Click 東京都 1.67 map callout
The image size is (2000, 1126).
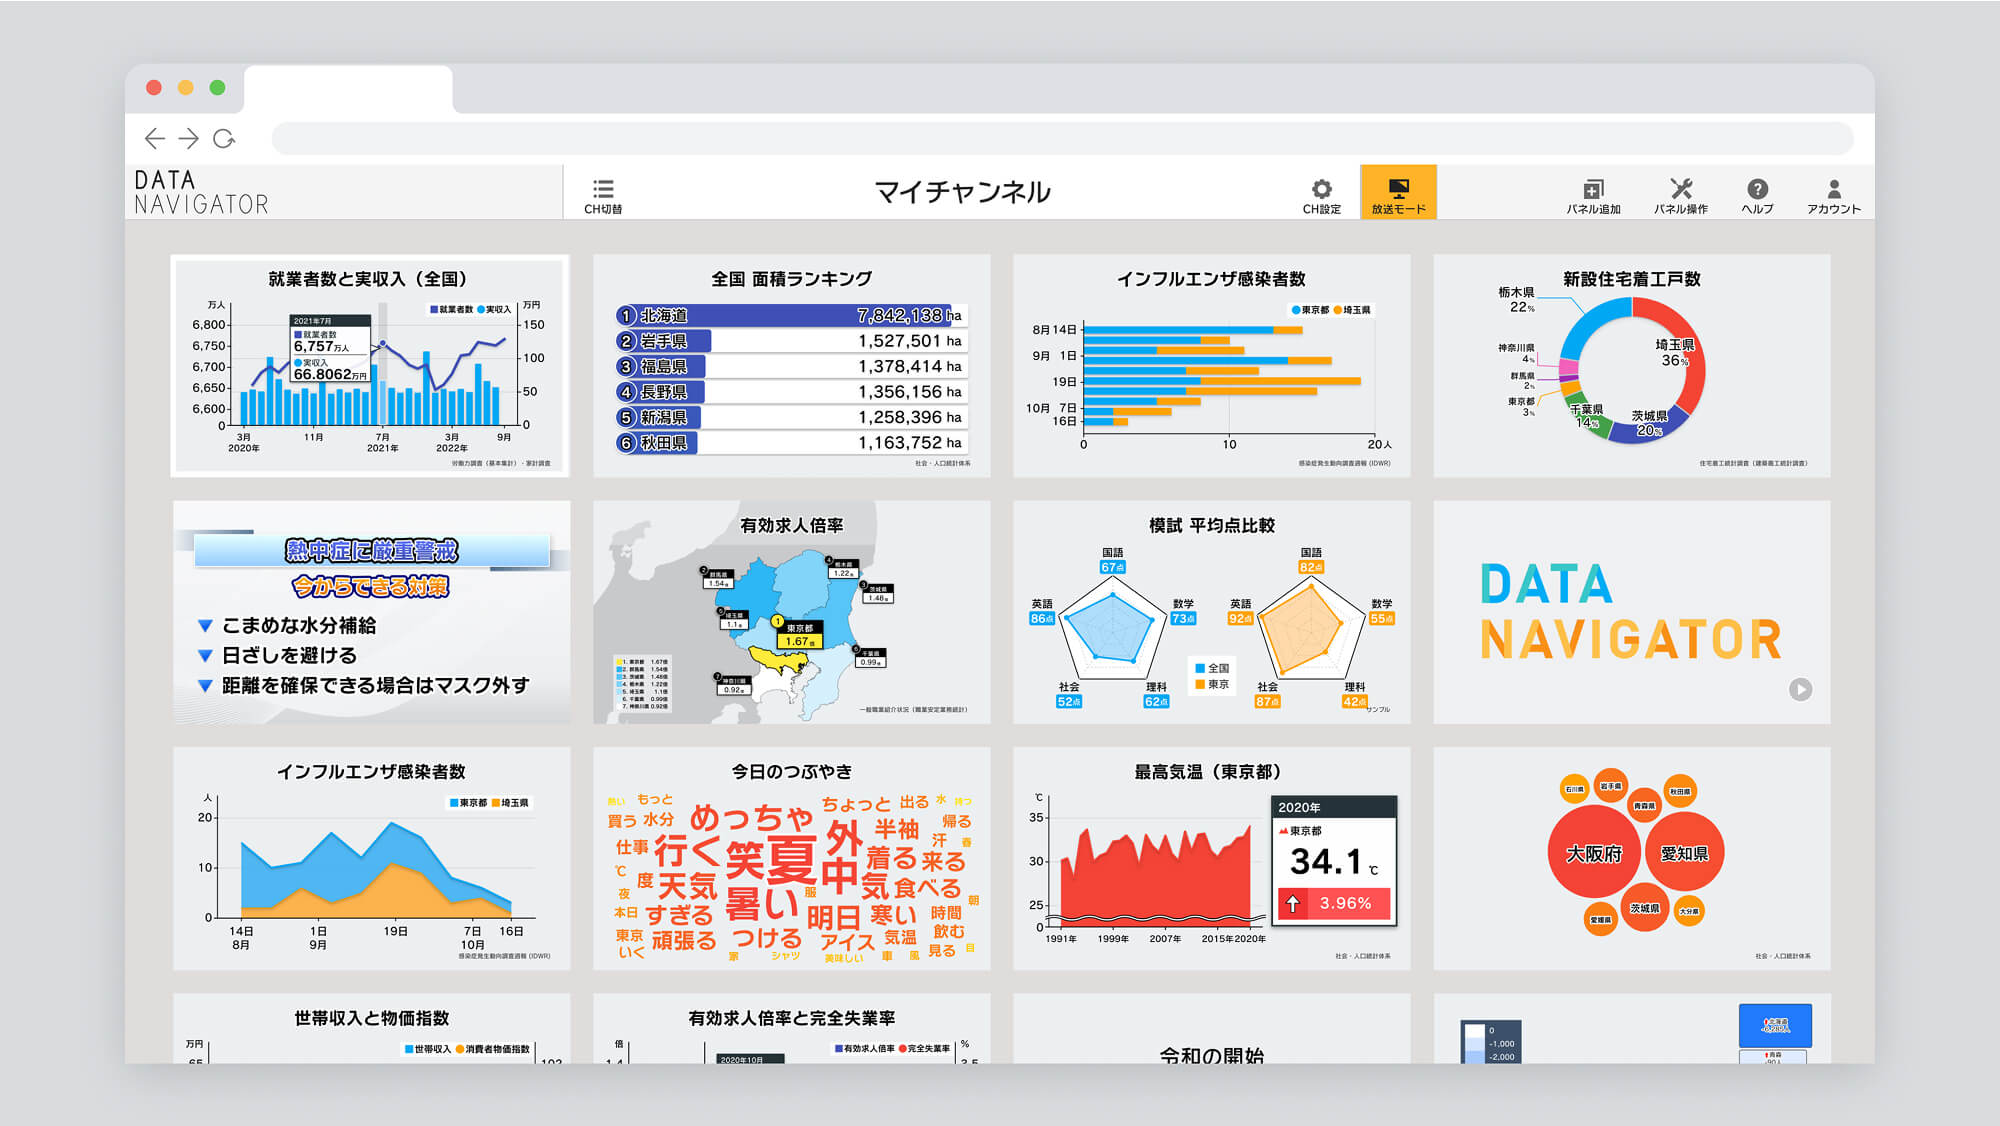click(799, 635)
